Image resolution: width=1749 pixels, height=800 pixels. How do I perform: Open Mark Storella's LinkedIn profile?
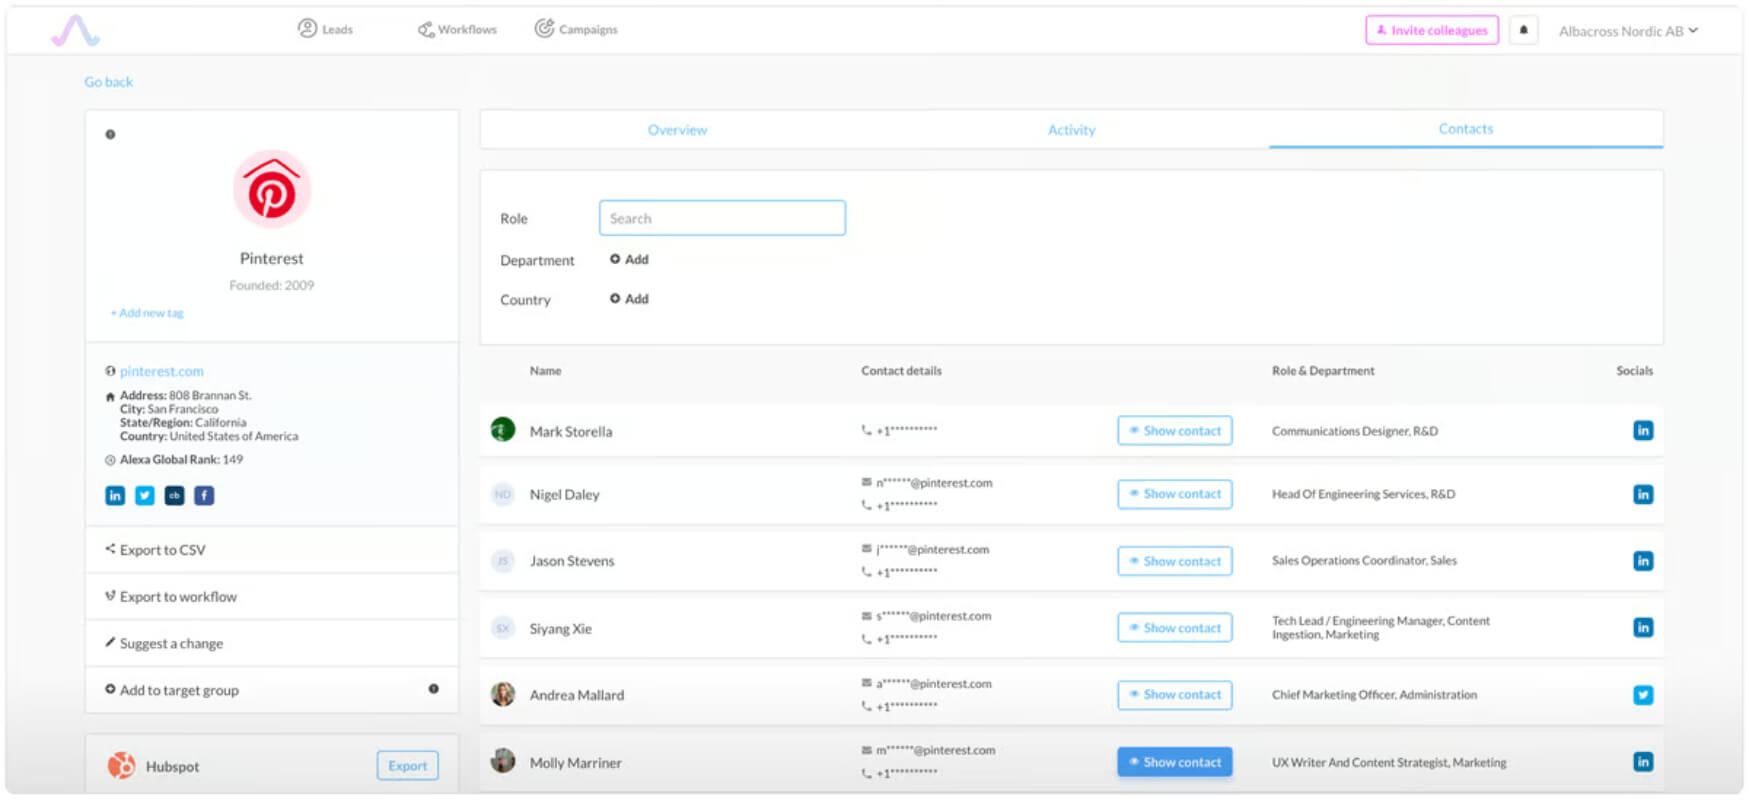click(1643, 431)
